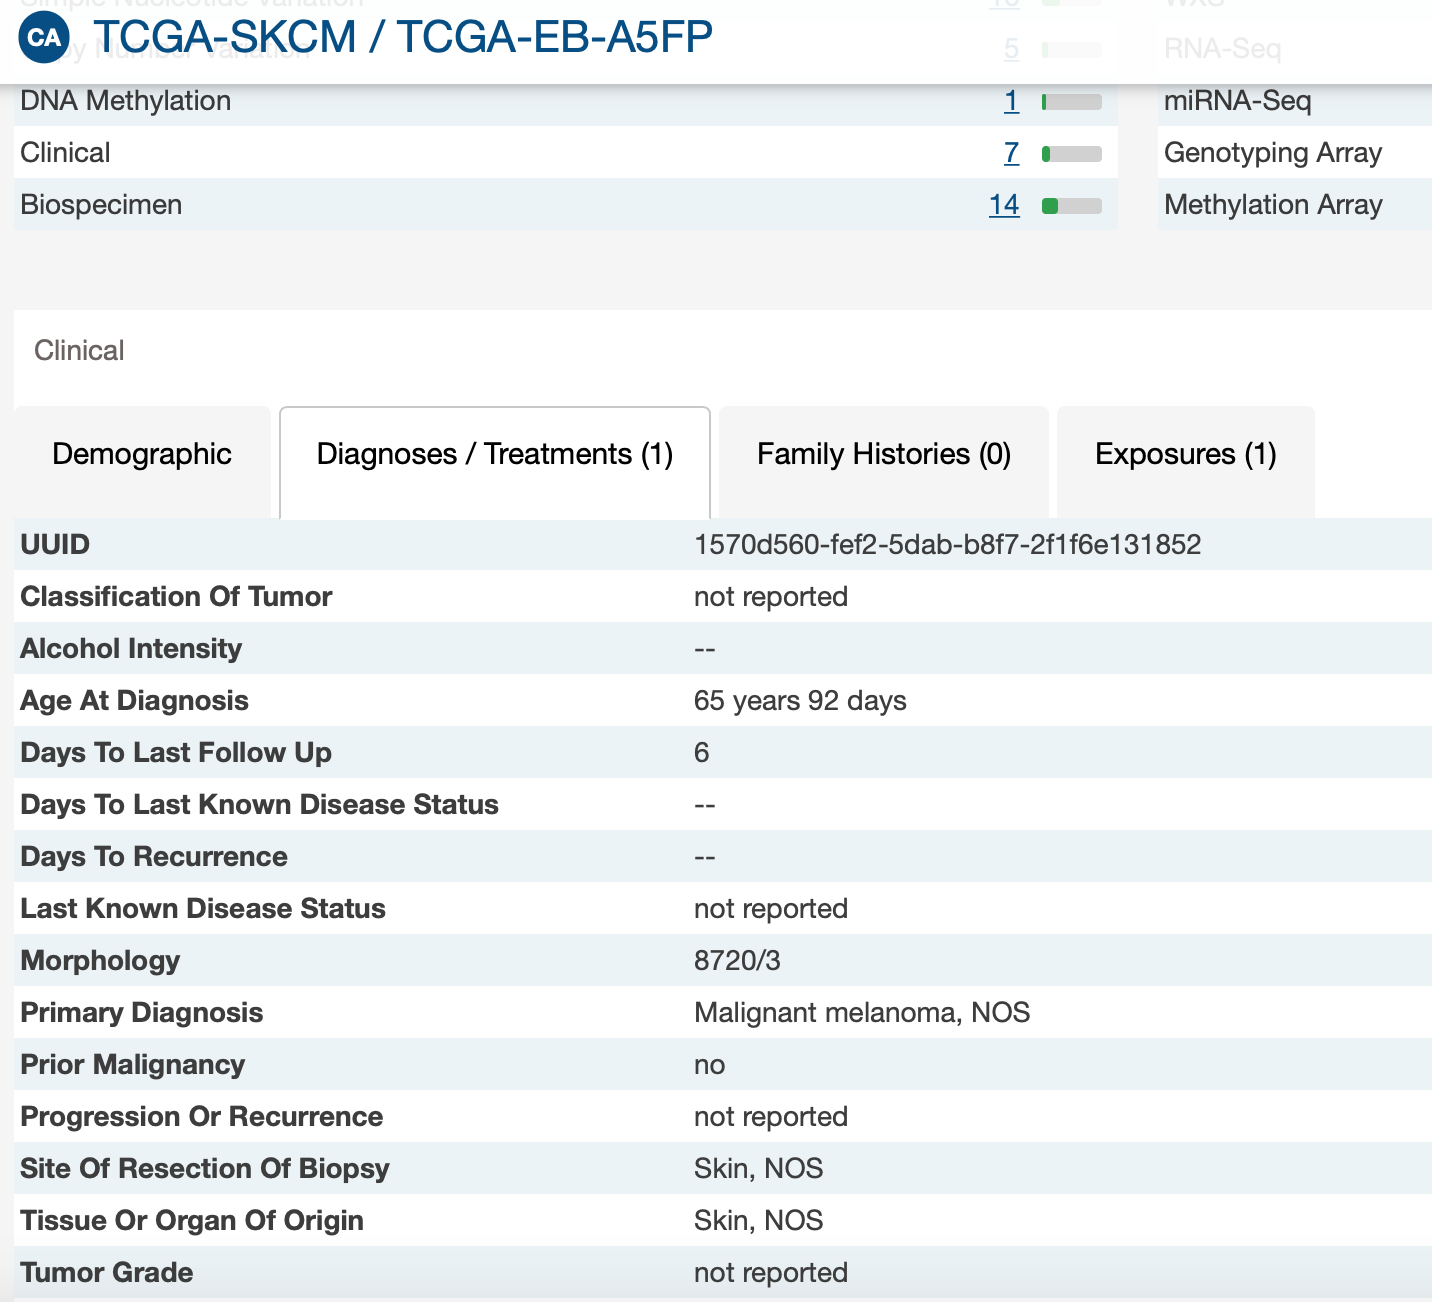Click the Site Of Resection Of Biopsy label
The image size is (1432, 1302).
click(205, 1169)
